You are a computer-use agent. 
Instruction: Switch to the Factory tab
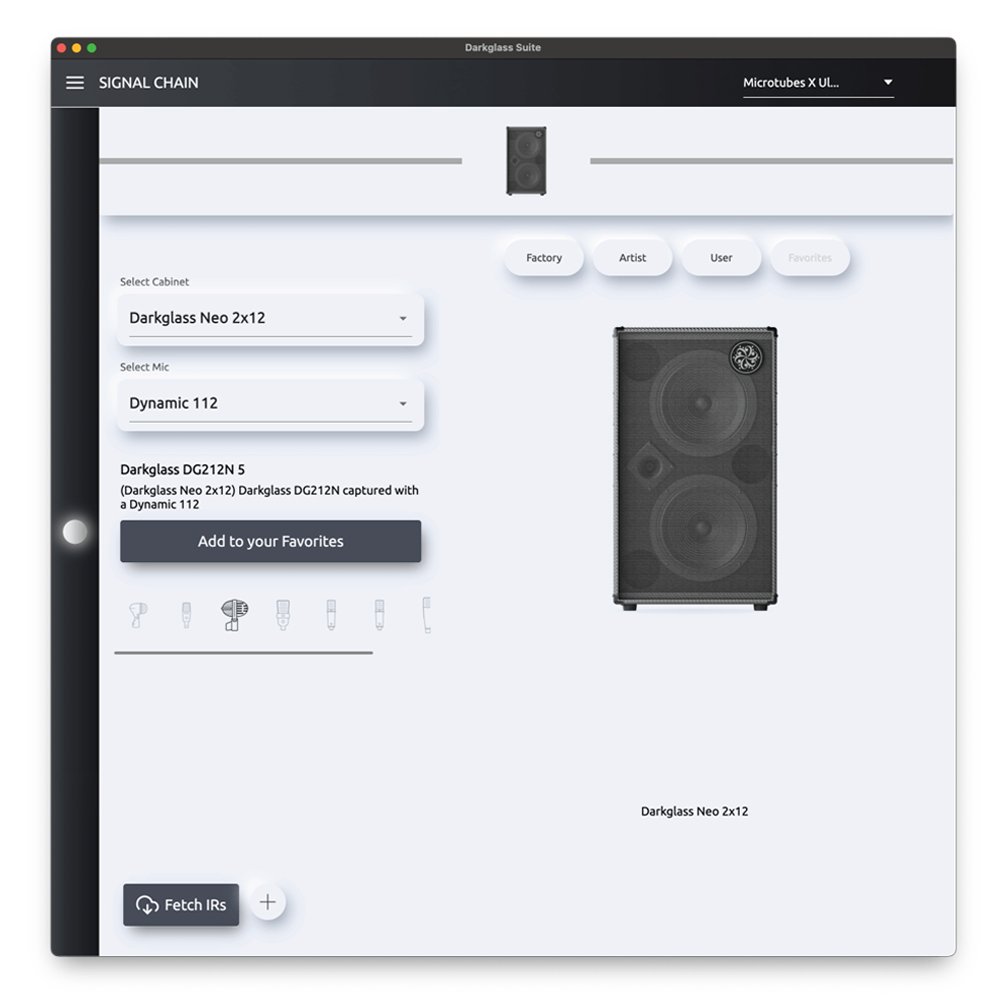544,258
